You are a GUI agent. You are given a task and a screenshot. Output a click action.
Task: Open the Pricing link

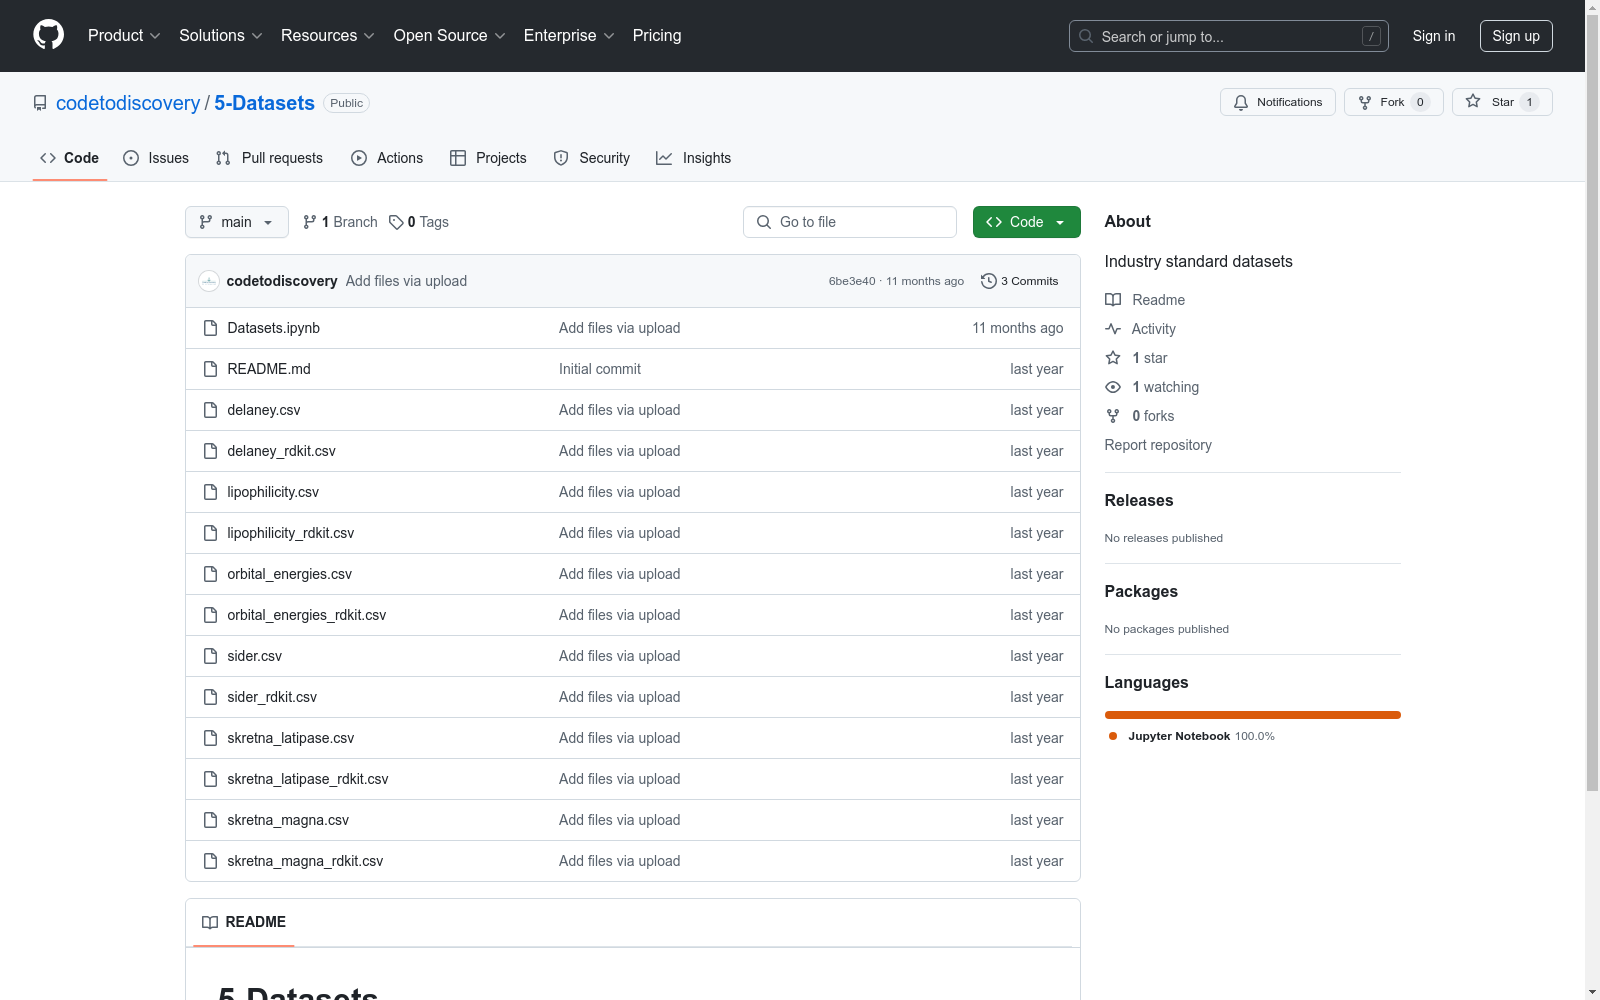657,36
